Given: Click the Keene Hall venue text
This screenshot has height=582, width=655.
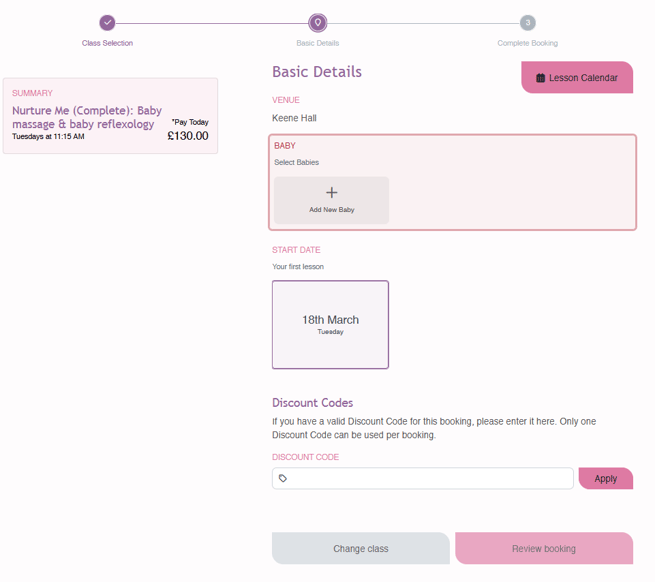Looking at the screenshot, I should (x=295, y=118).
